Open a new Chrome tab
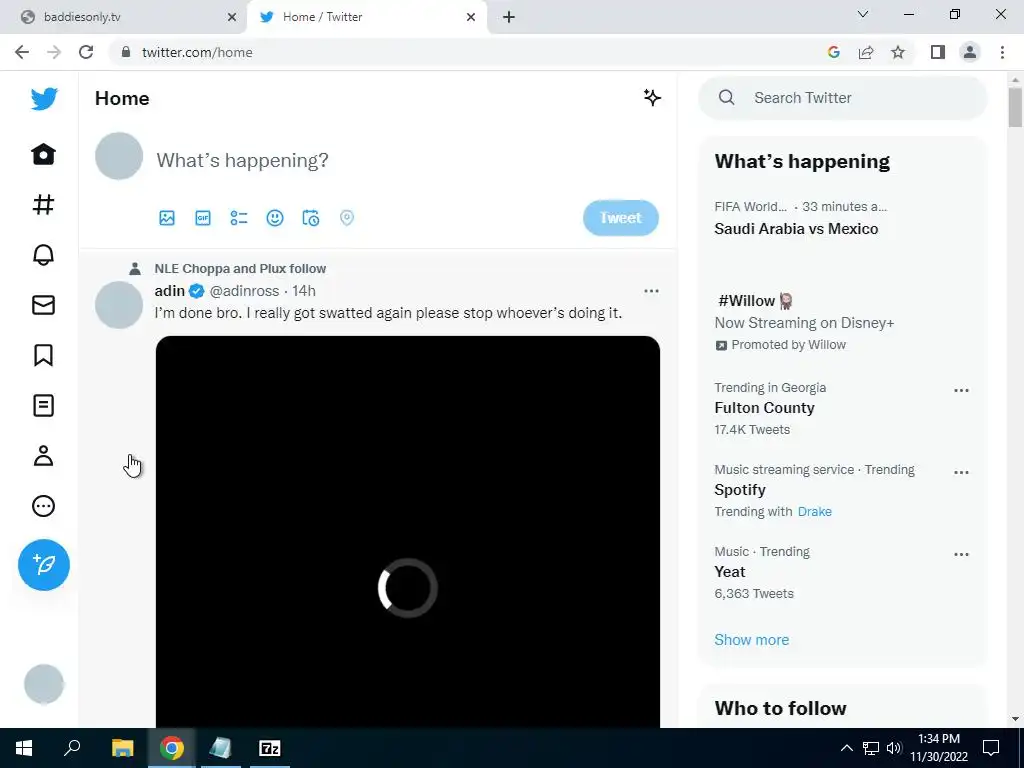Viewport: 1024px width, 768px height. pos(509,17)
